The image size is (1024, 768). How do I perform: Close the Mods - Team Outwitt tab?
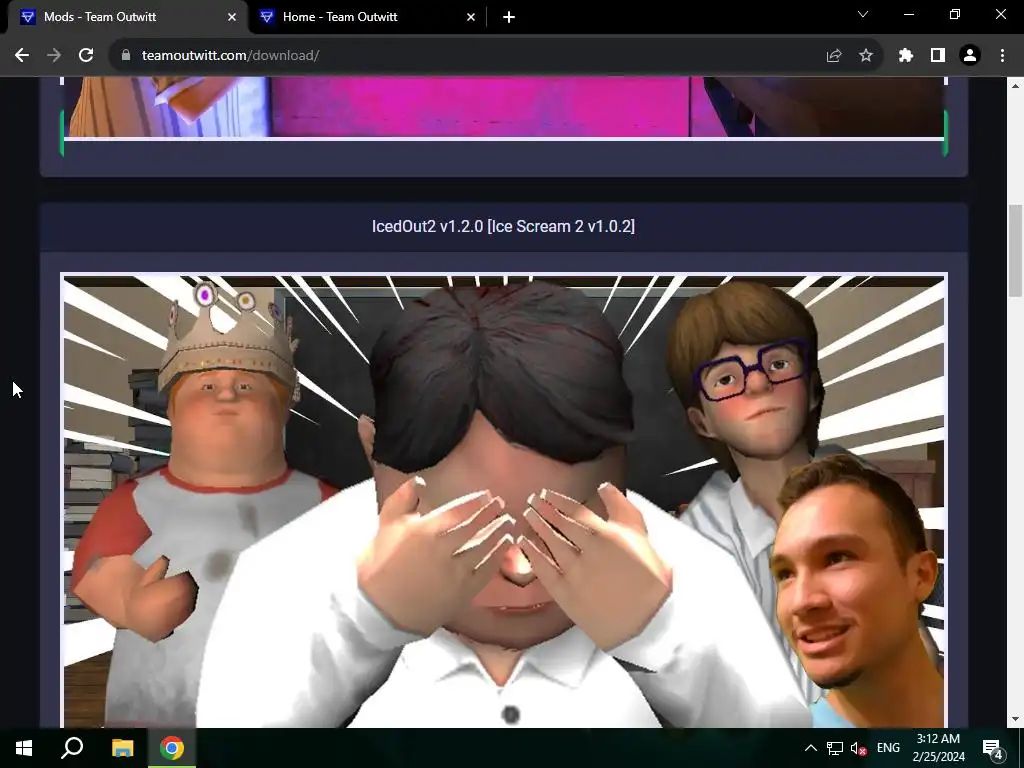pos(232,17)
